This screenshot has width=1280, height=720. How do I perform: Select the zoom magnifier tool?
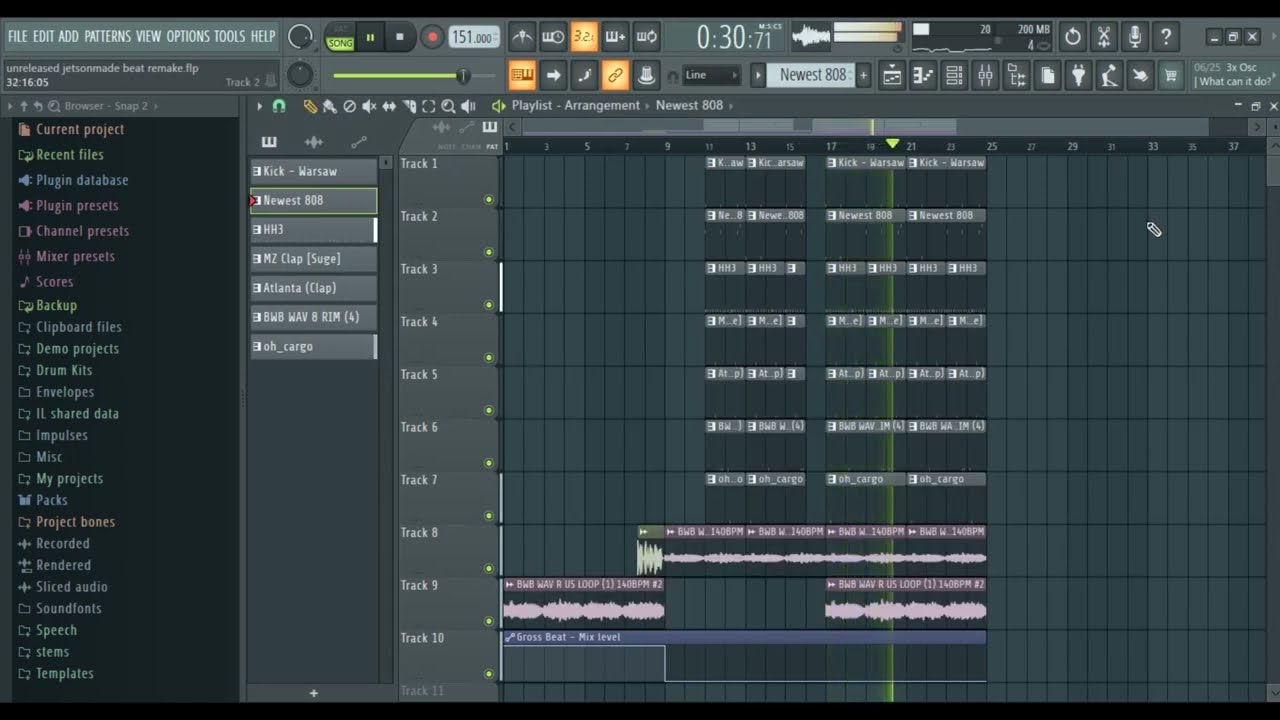448,106
